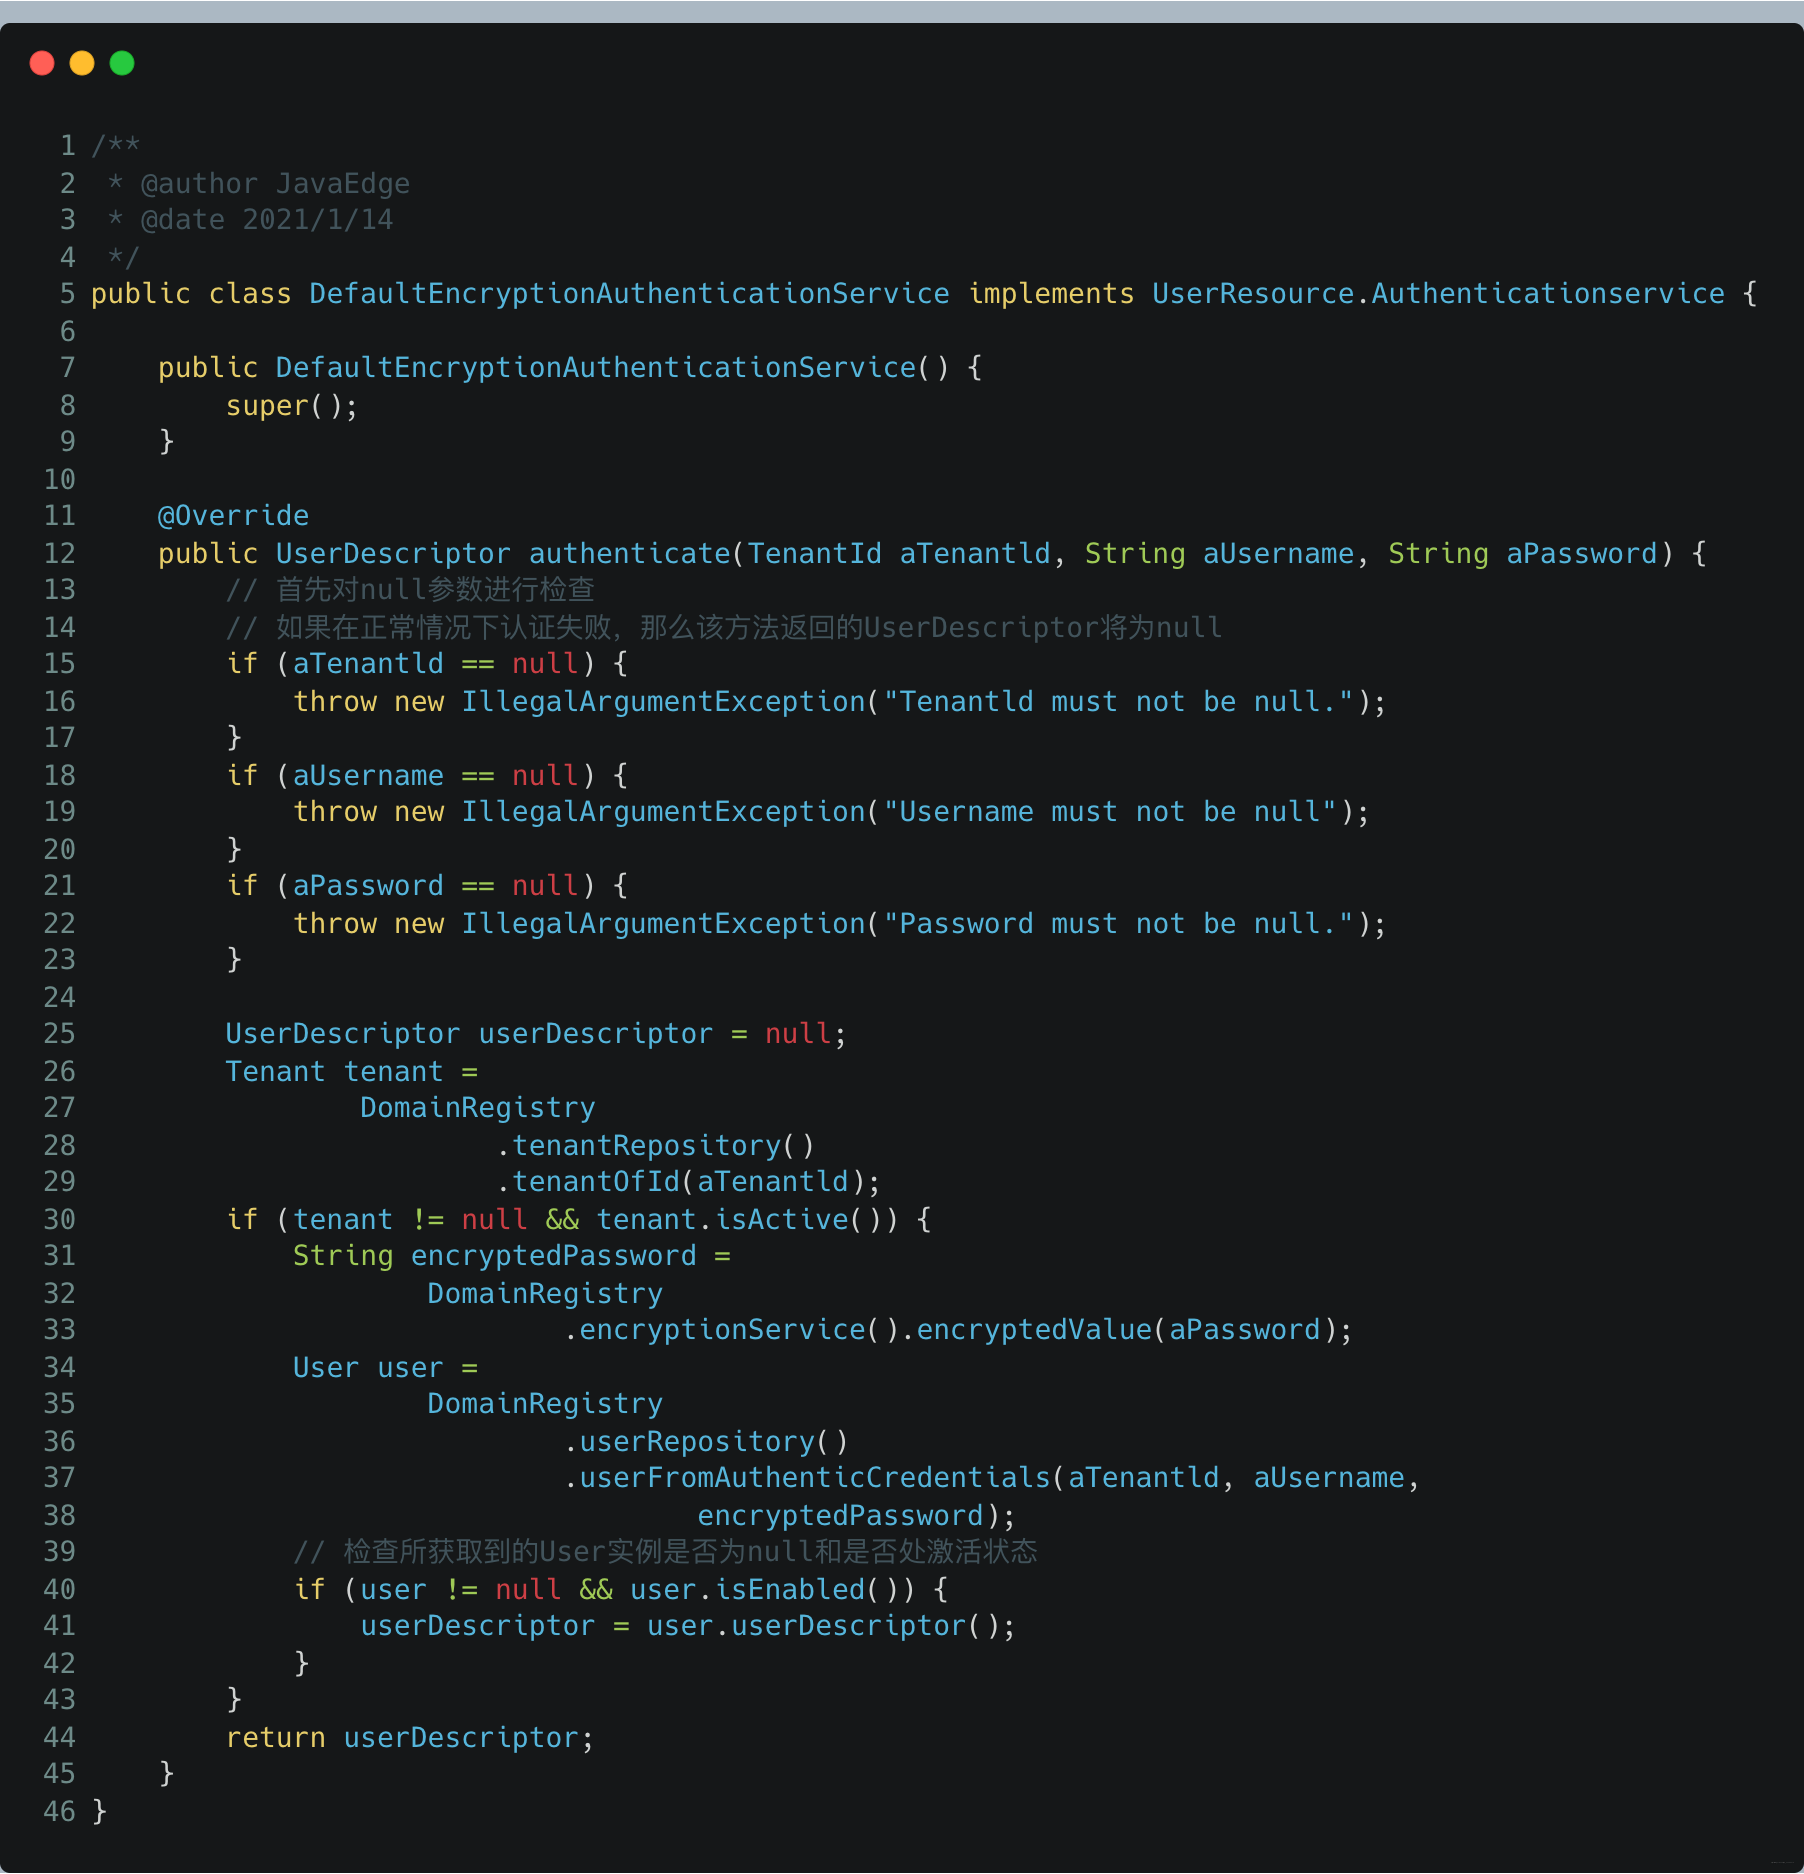The height and width of the screenshot is (1874, 1804).
Task: Click the red close window button
Action: pyautogui.click(x=42, y=63)
